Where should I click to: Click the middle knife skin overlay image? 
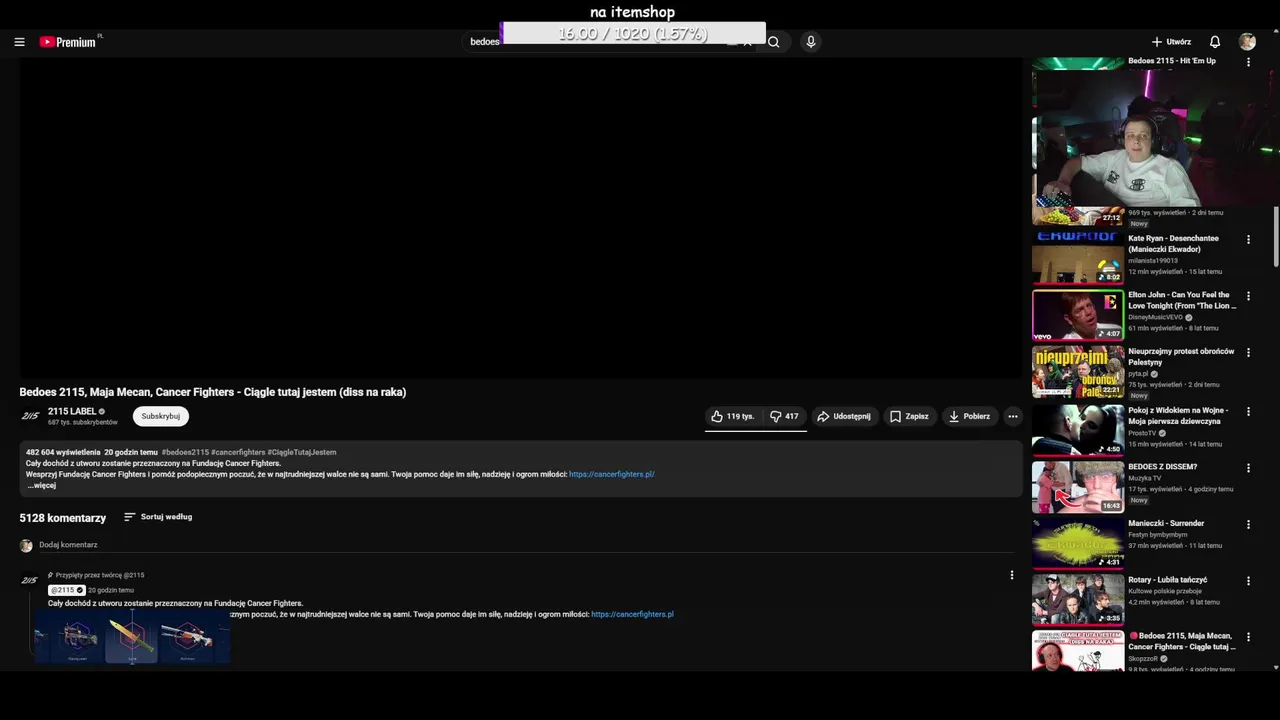(132, 638)
